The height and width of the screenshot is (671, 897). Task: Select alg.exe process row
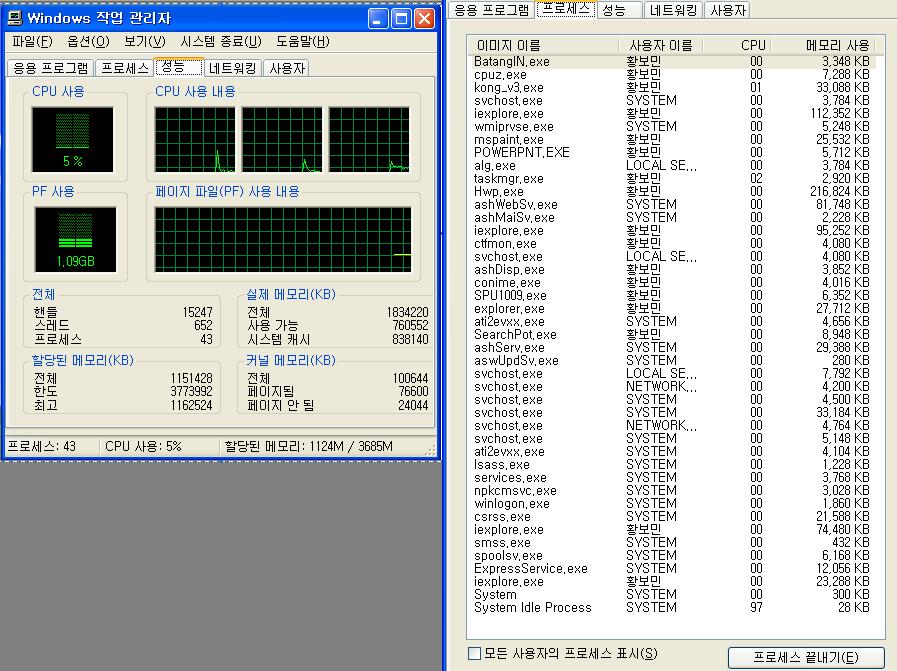(673, 165)
